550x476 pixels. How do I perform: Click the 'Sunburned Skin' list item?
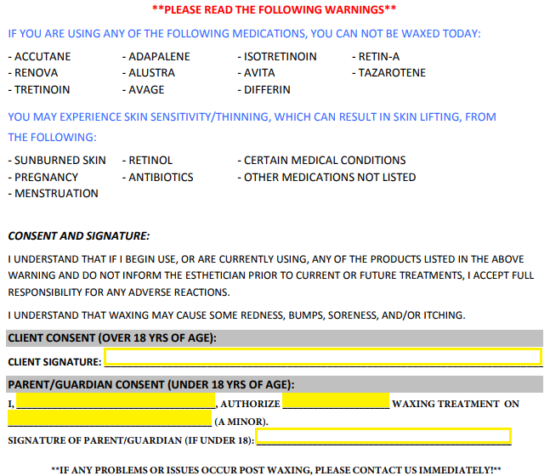point(57,160)
